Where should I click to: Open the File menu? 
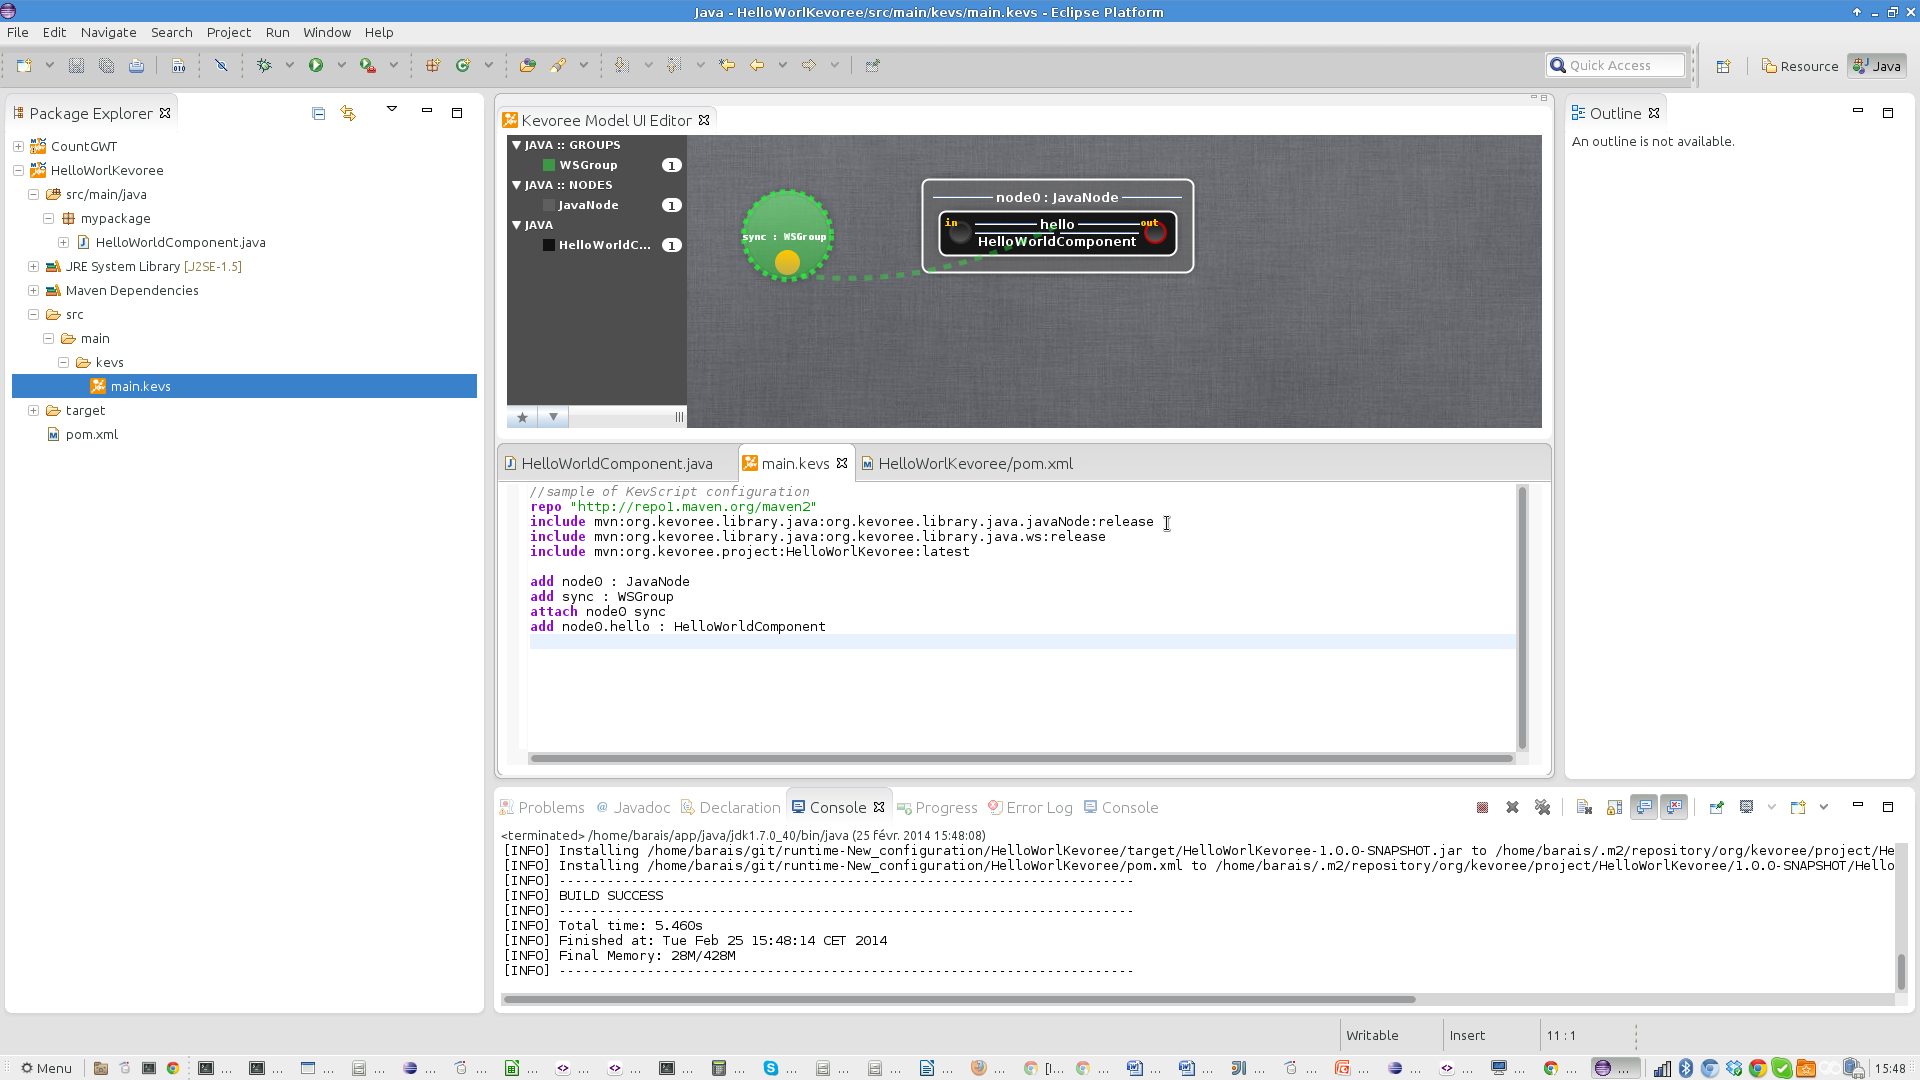(18, 32)
